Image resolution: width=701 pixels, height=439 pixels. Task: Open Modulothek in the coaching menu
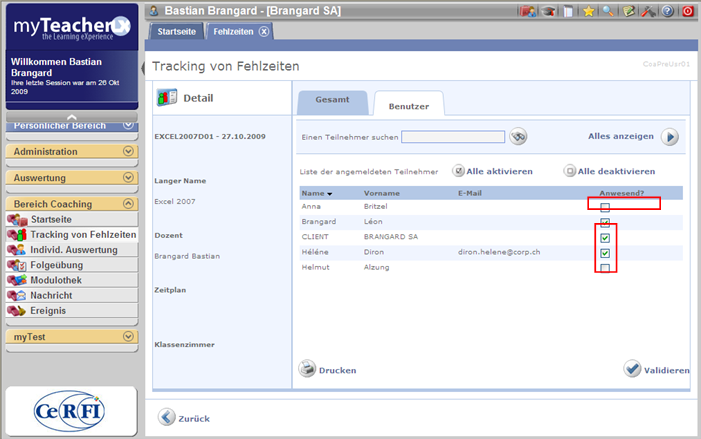[60, 280]
